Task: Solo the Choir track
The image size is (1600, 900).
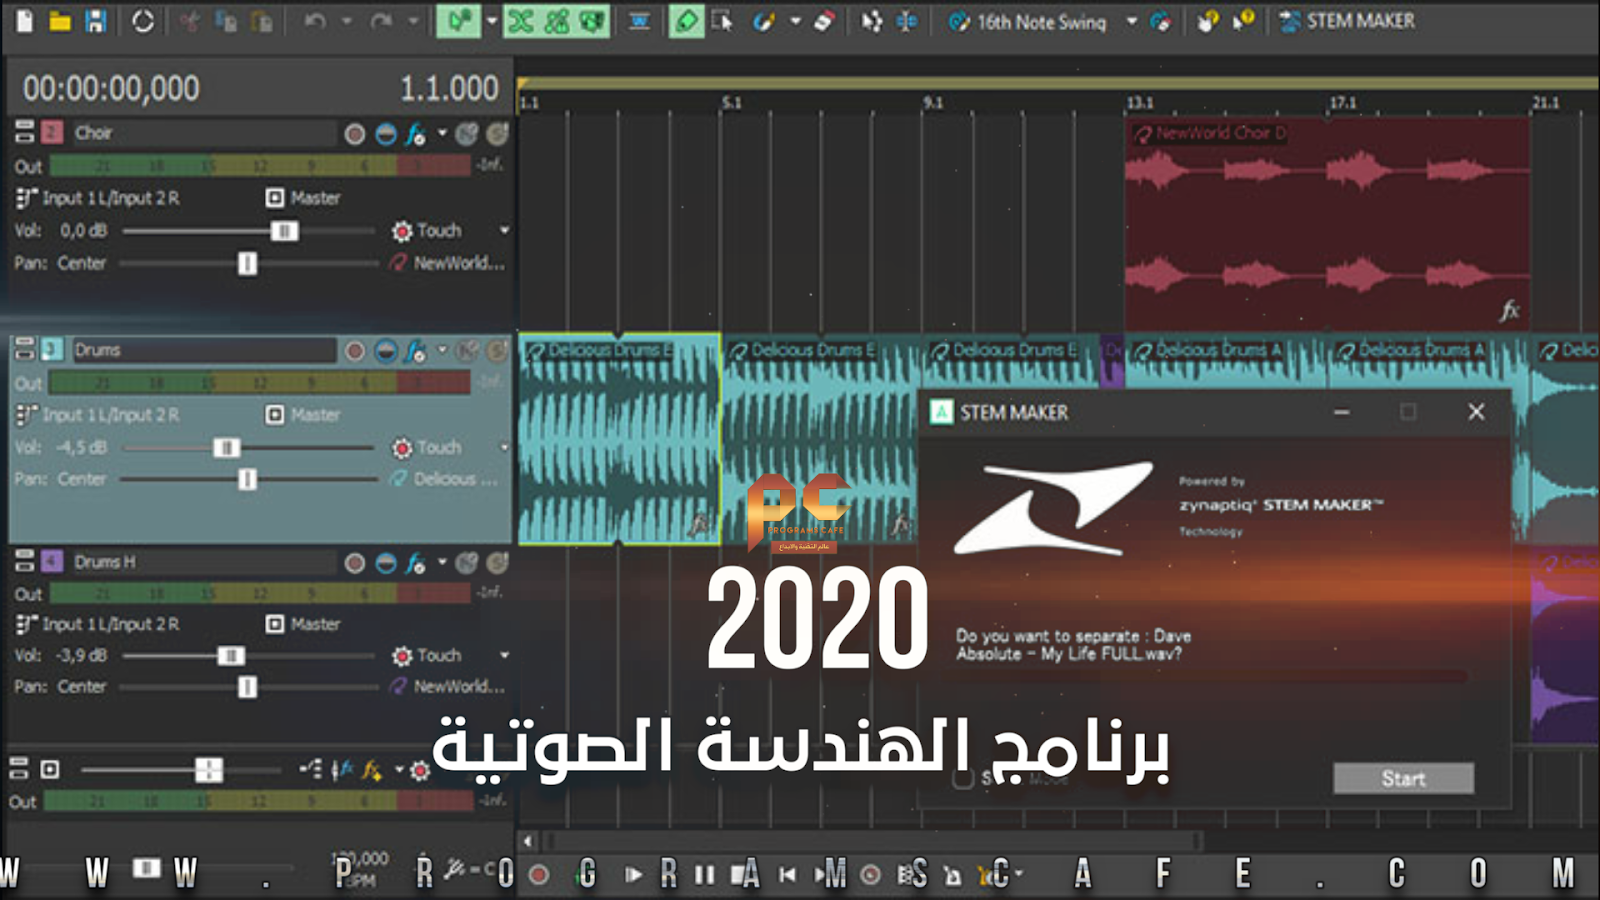Action: point(497,134)
